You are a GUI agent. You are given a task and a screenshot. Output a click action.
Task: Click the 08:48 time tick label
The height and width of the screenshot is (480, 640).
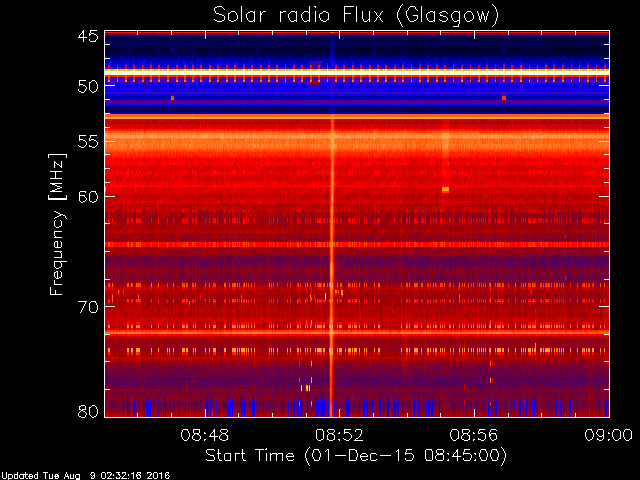pyautogui.click(x=204, y=435)
